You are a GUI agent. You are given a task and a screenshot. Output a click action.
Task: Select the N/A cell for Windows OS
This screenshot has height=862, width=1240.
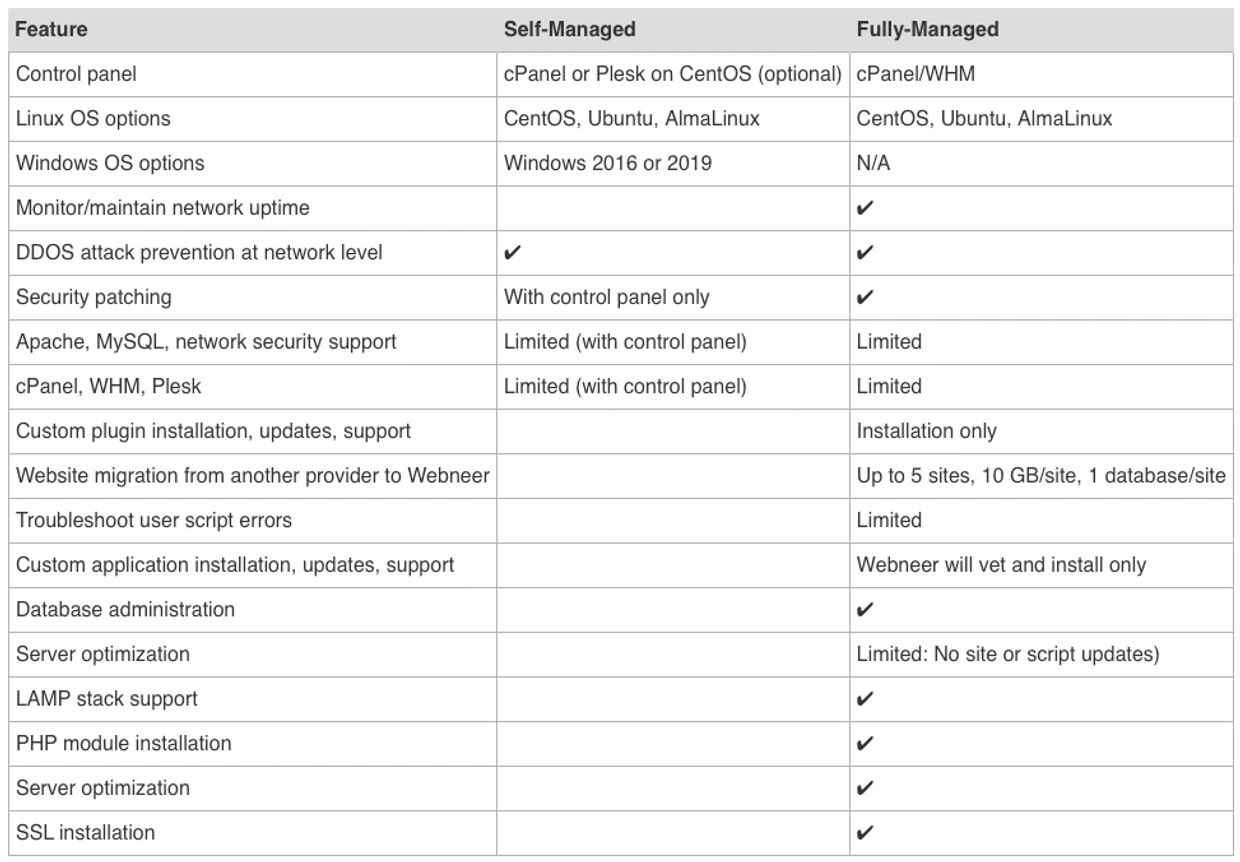873,163
